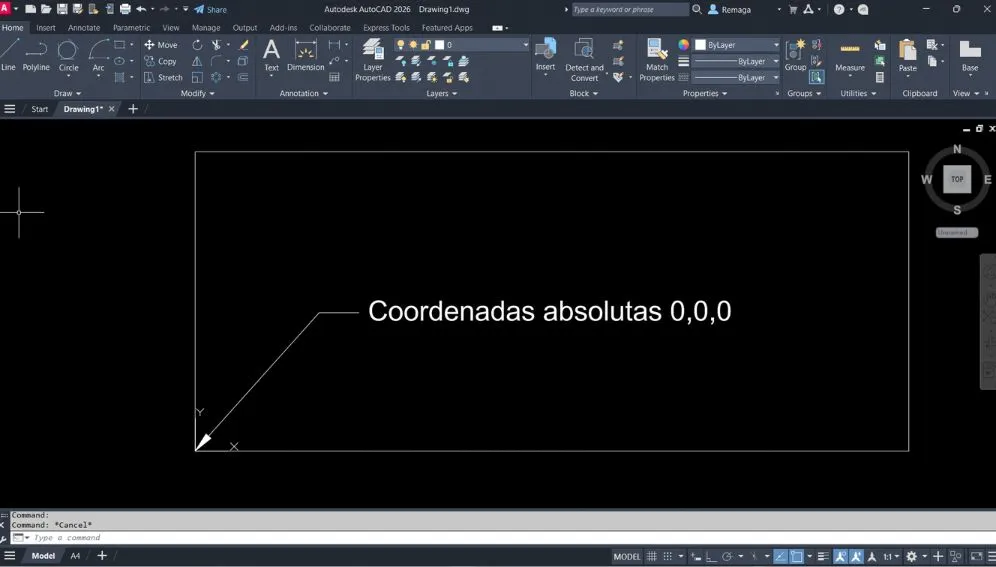Insert a Table from Annotation panel
This screenshot has height=567, width=996.
[334, 77]
